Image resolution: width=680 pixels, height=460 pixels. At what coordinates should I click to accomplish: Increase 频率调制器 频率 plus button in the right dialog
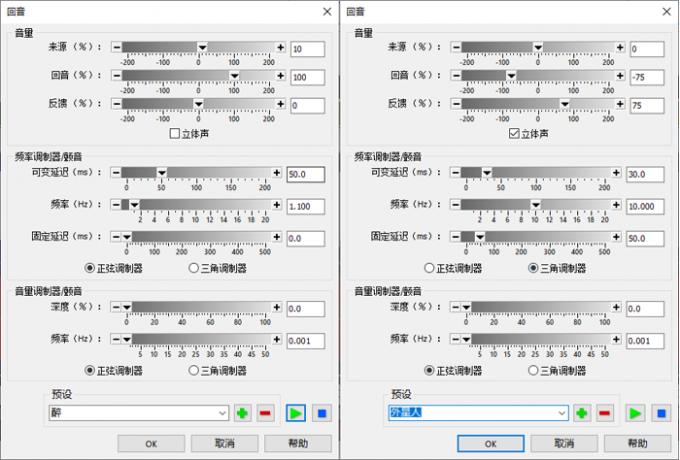coord(616,205)
